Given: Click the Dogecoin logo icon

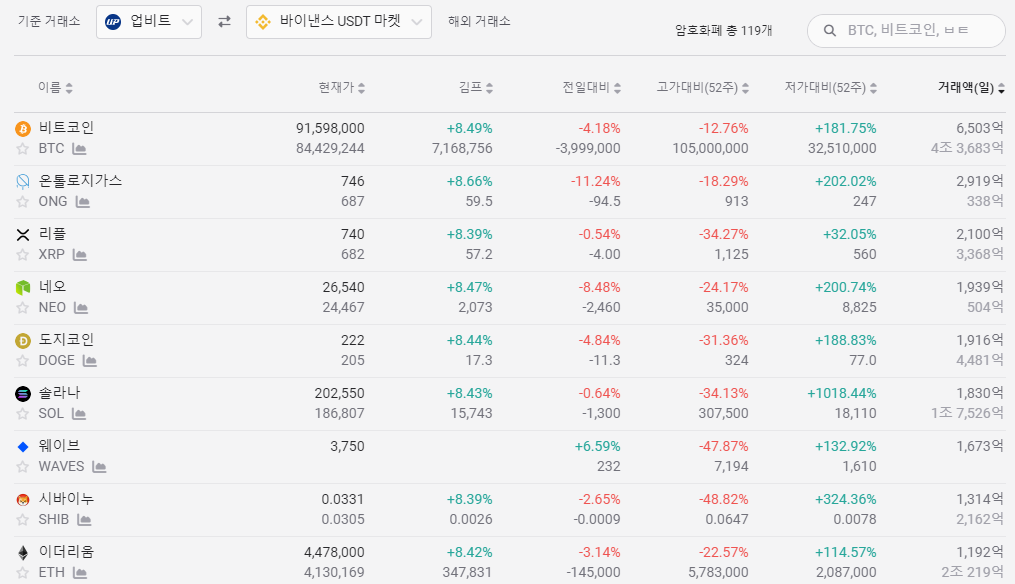Looking at the screenshot, I should point(23,341).
